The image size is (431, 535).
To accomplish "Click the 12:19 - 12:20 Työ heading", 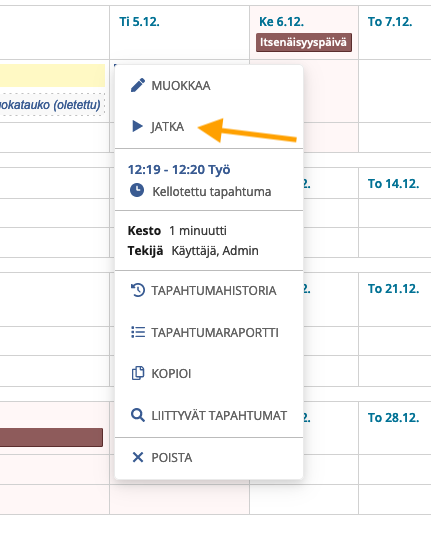I will point(179,170).
